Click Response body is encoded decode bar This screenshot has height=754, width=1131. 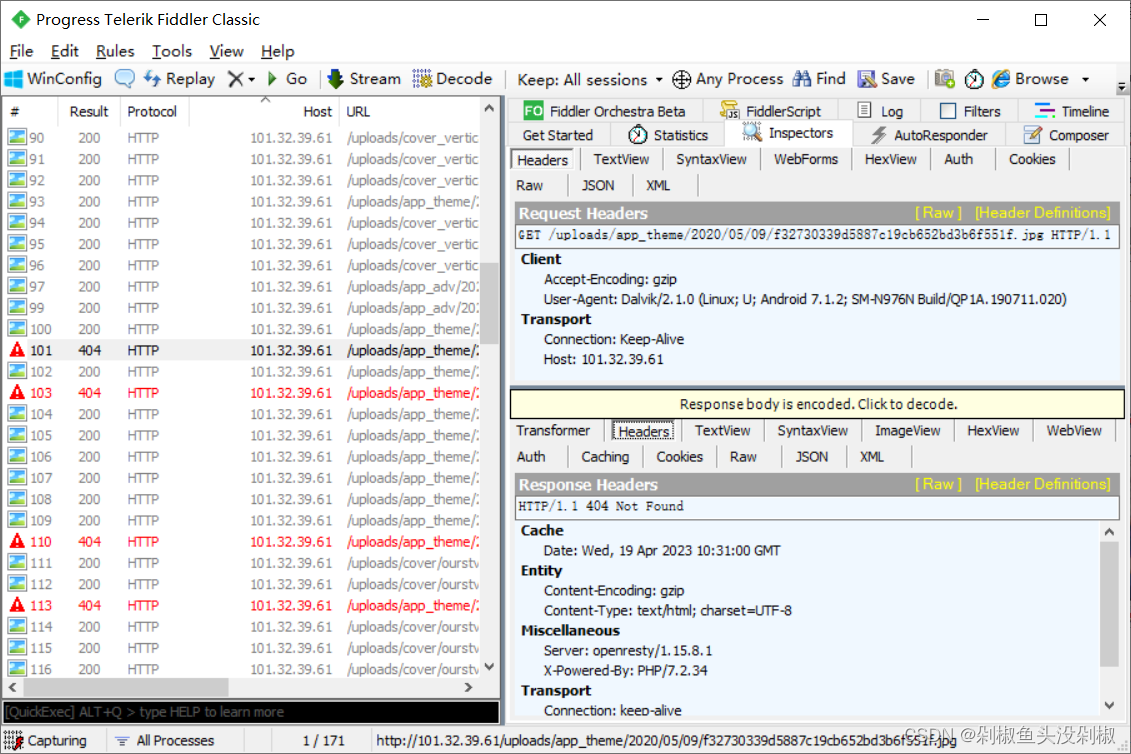click(x=817, y=404)
